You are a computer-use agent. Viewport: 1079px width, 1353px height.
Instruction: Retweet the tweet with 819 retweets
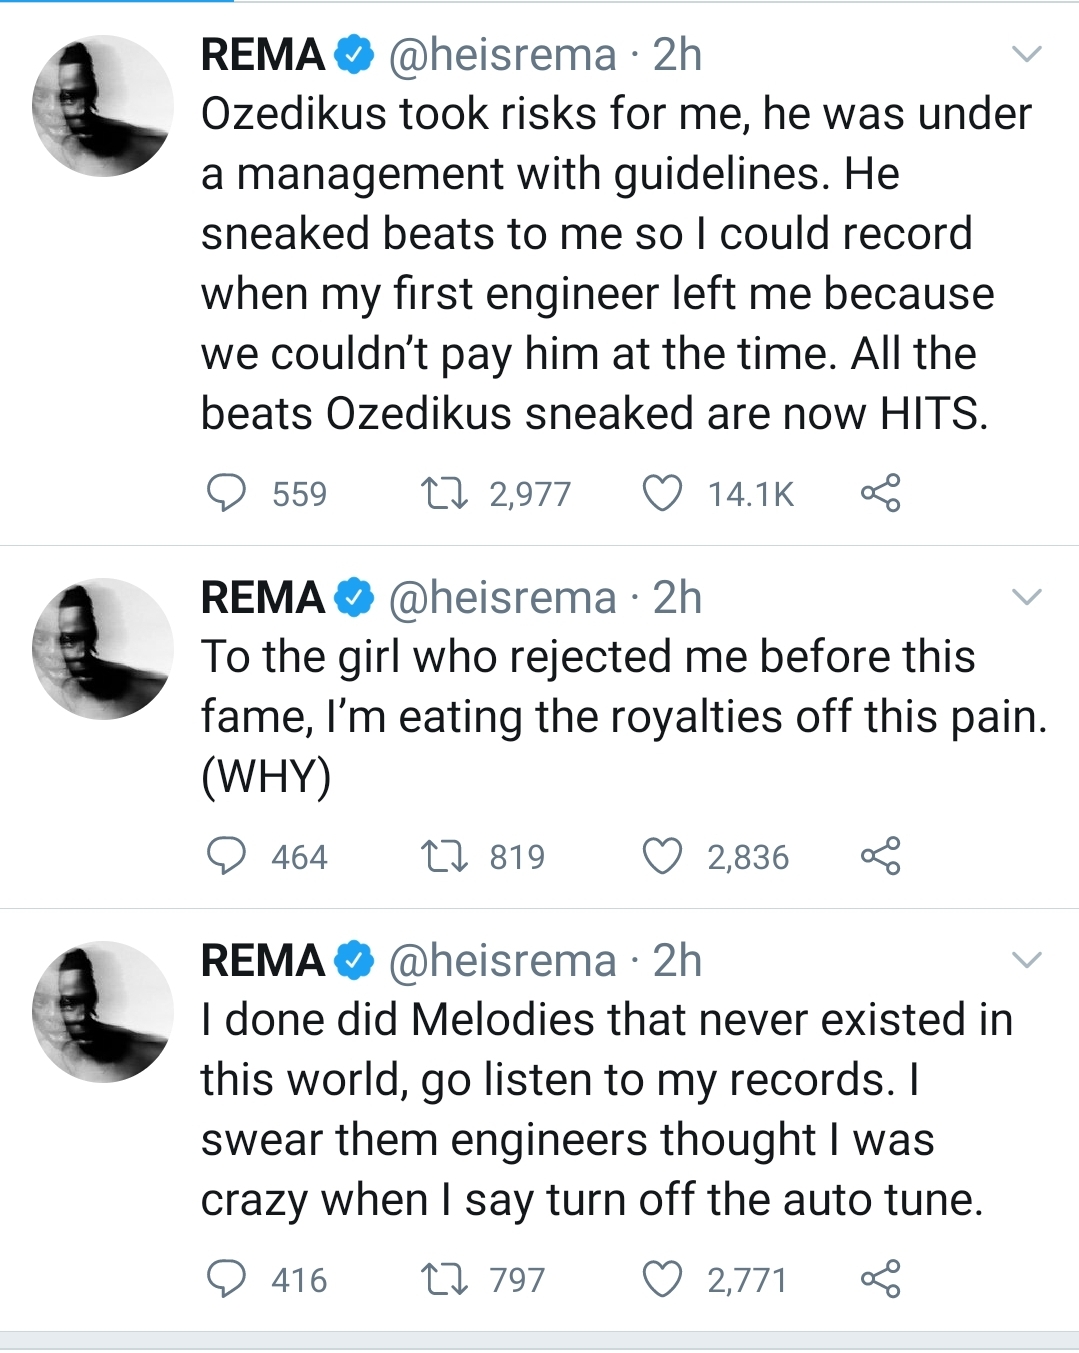click(x=444, y=856)
